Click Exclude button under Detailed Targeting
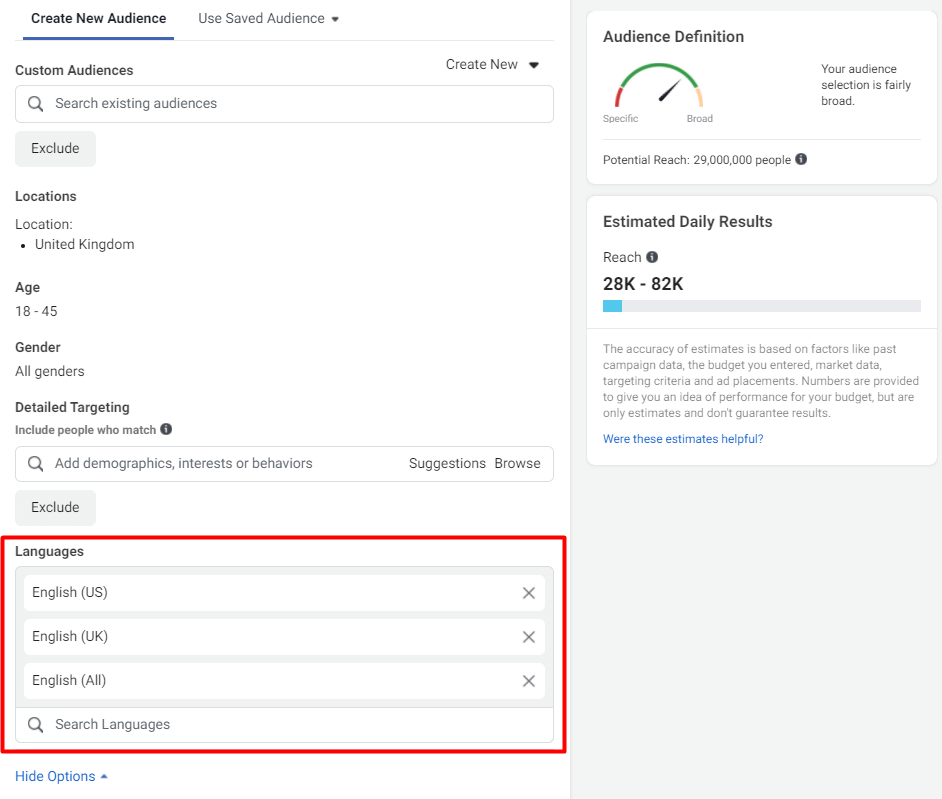942x799 pixels. [x=55, y=508]
